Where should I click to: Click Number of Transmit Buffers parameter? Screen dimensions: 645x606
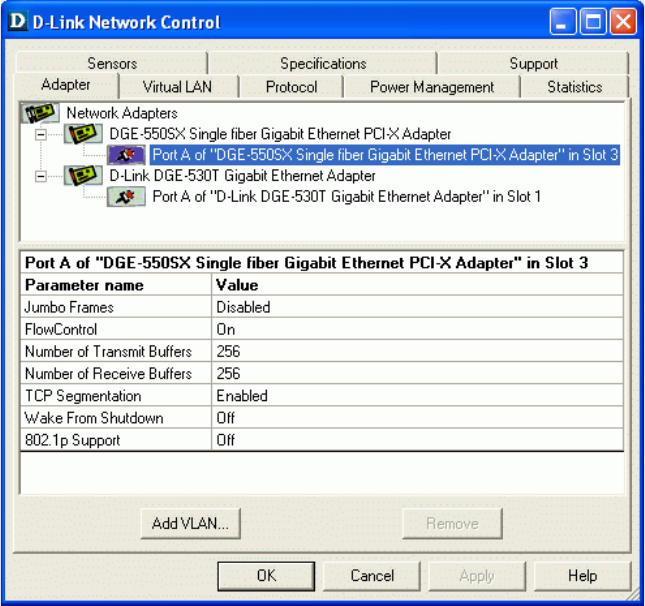(109, 352)
